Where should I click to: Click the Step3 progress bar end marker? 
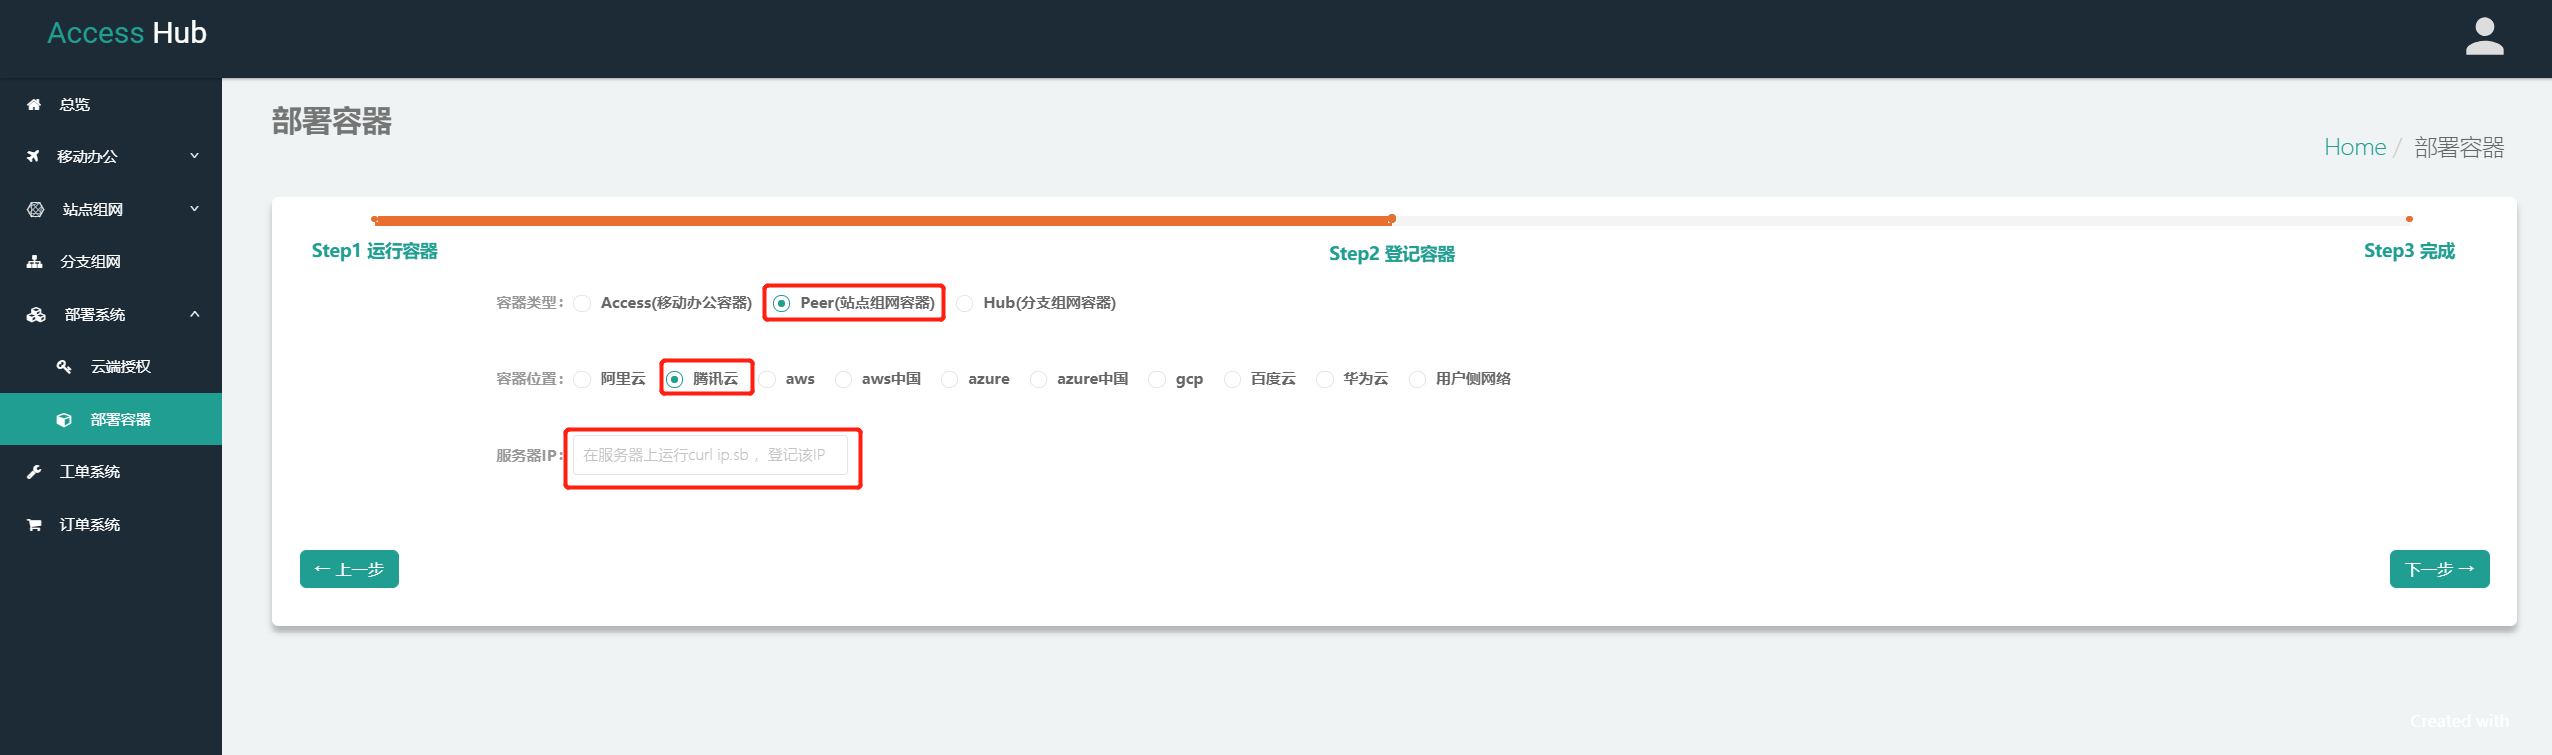tap(2409, 219)
